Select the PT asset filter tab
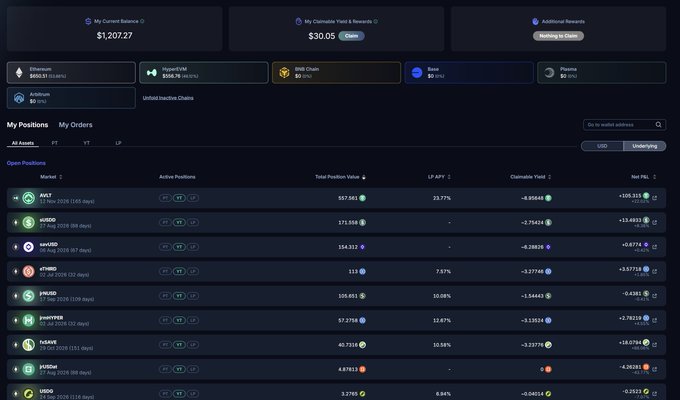 click(x=55, y=143)
